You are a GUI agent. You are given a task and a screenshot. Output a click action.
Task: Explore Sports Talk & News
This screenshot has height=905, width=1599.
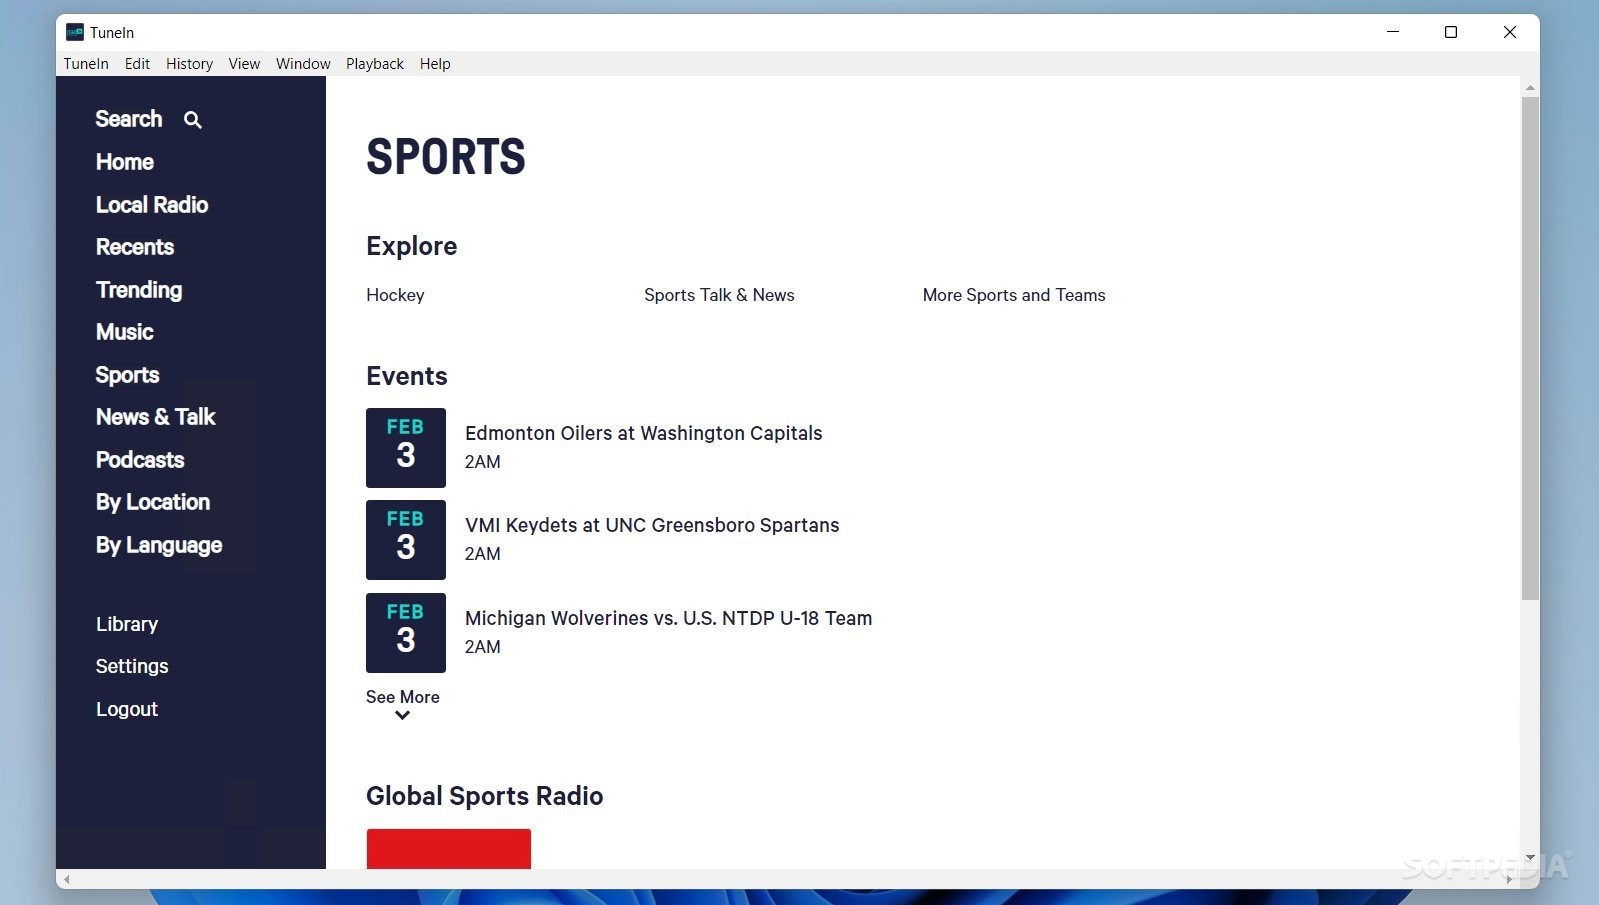(719, 295)
